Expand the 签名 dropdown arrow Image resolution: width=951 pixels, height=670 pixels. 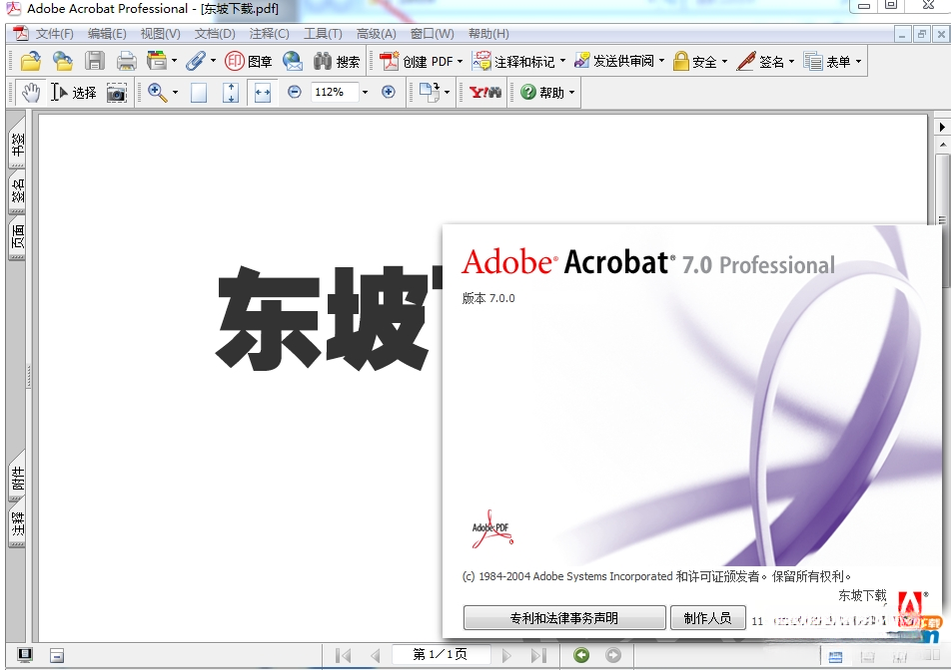pyautogui.click(x=791, y=61)
